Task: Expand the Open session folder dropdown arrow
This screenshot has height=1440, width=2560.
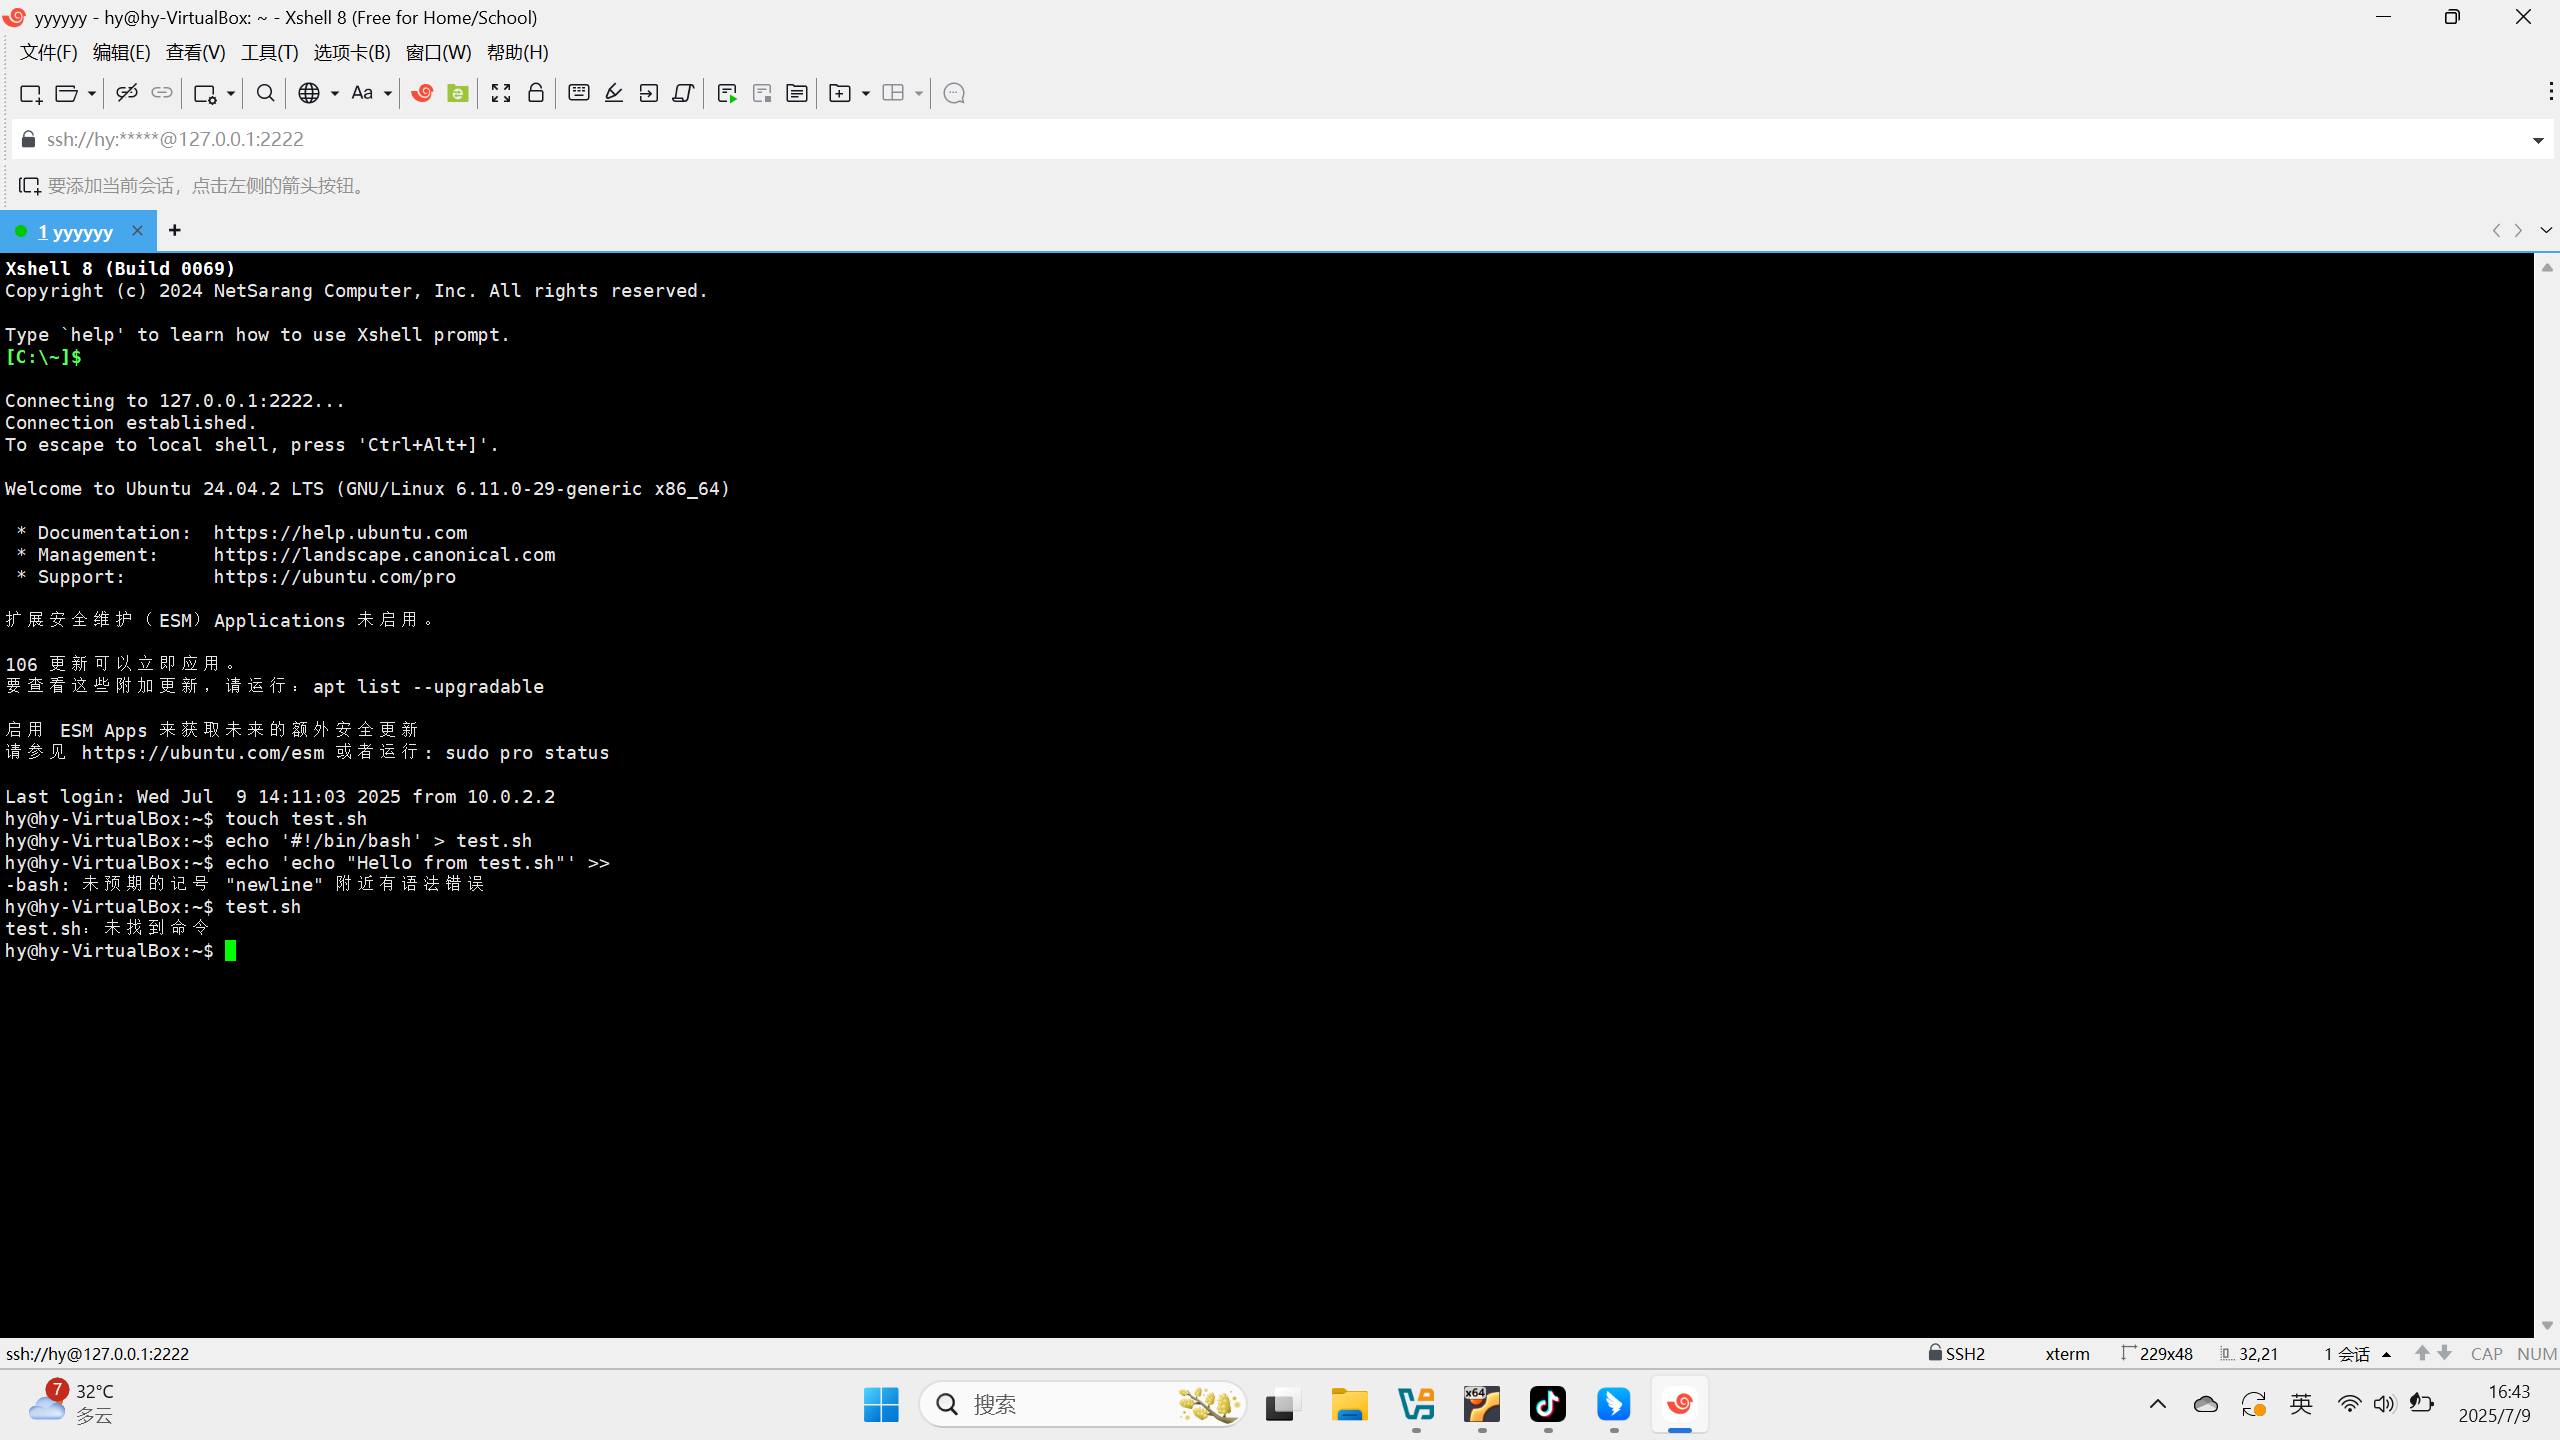Action: [x=91, y=93]
